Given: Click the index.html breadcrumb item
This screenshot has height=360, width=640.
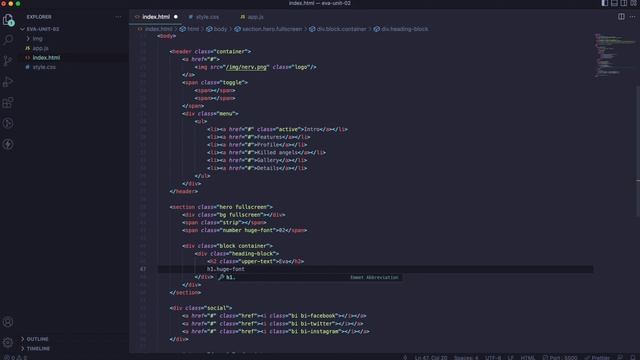Looking at the screenshot, I should (158, 29).
